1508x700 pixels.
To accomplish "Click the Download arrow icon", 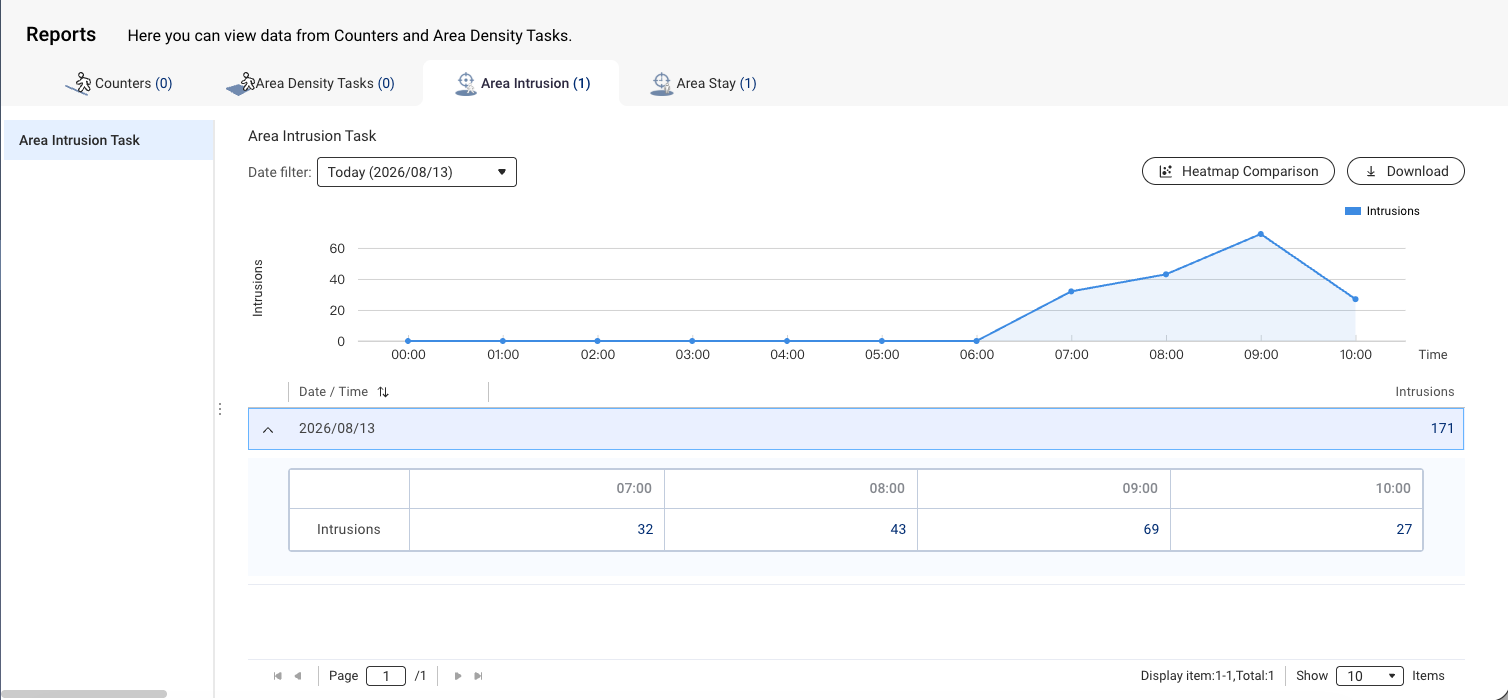I will (1370, 172).
